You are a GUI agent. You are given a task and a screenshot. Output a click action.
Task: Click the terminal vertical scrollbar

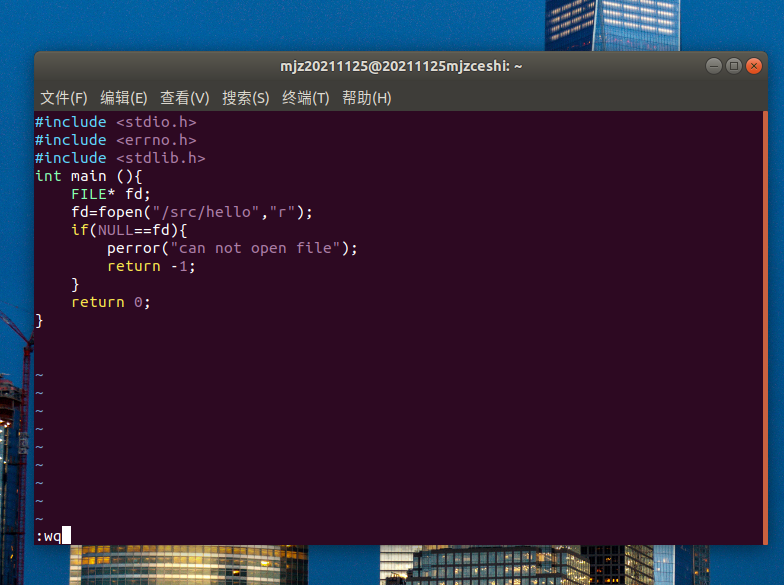point(765,328)
